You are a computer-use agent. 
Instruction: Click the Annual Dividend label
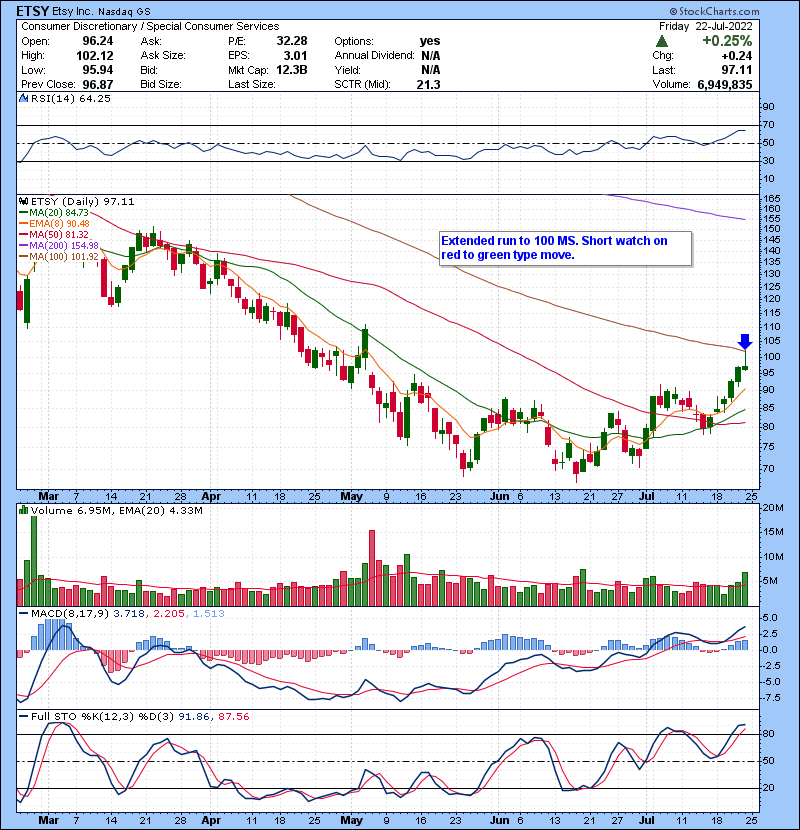(374, 56)
